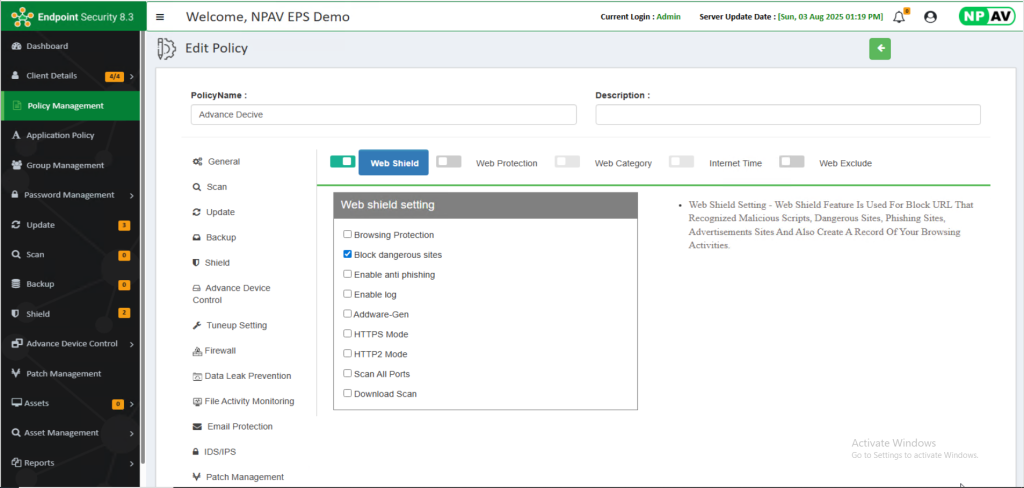Open the user profile icon

tap(931, 17)
